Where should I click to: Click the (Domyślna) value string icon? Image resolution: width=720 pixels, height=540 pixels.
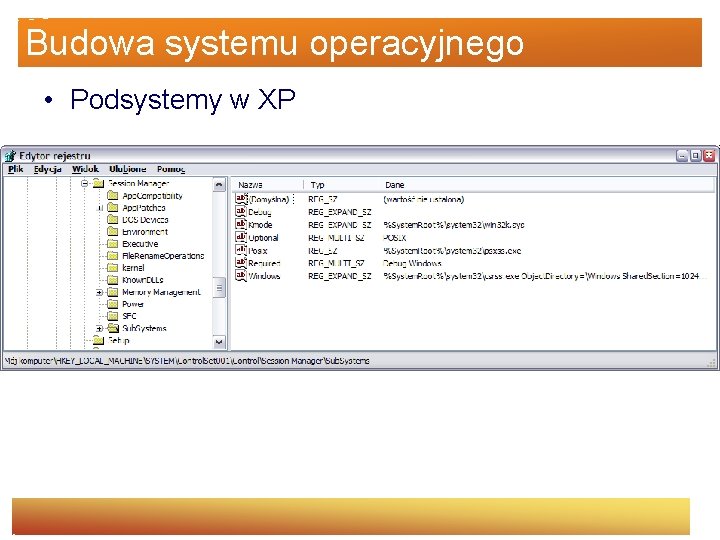coord(241,198)
